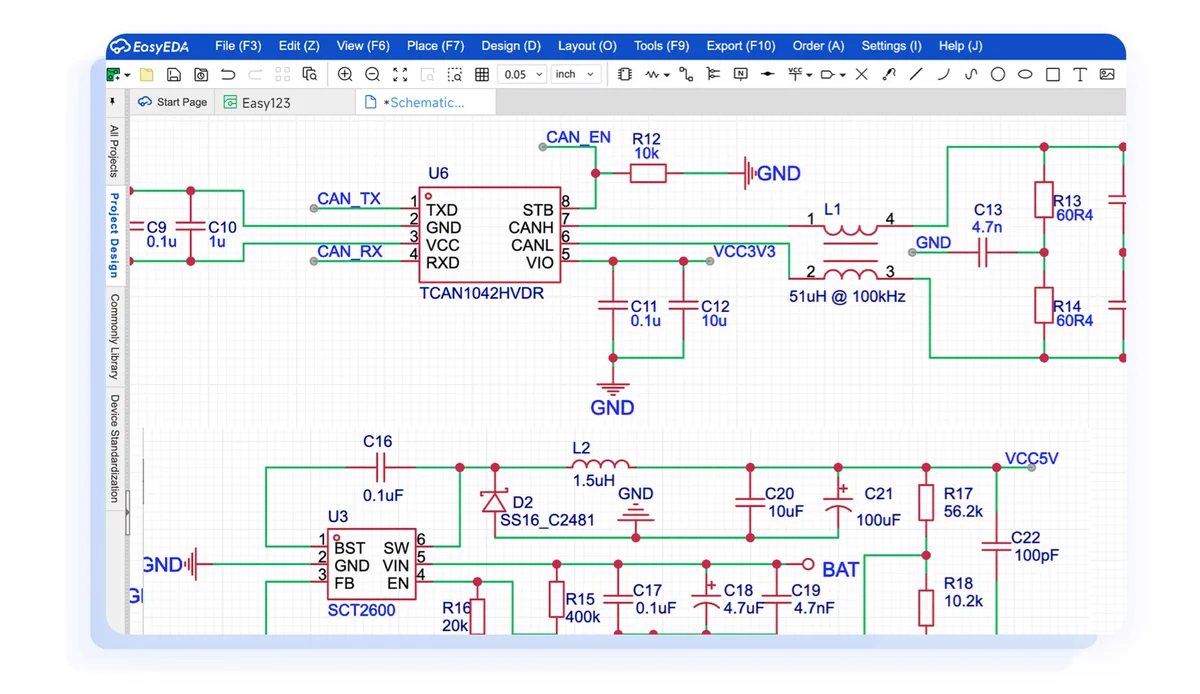This screenshot has width=1200, height=694.
Task: Expand the net port dropdown arrow
Action: pyautogui.click(x=842, y=75)
